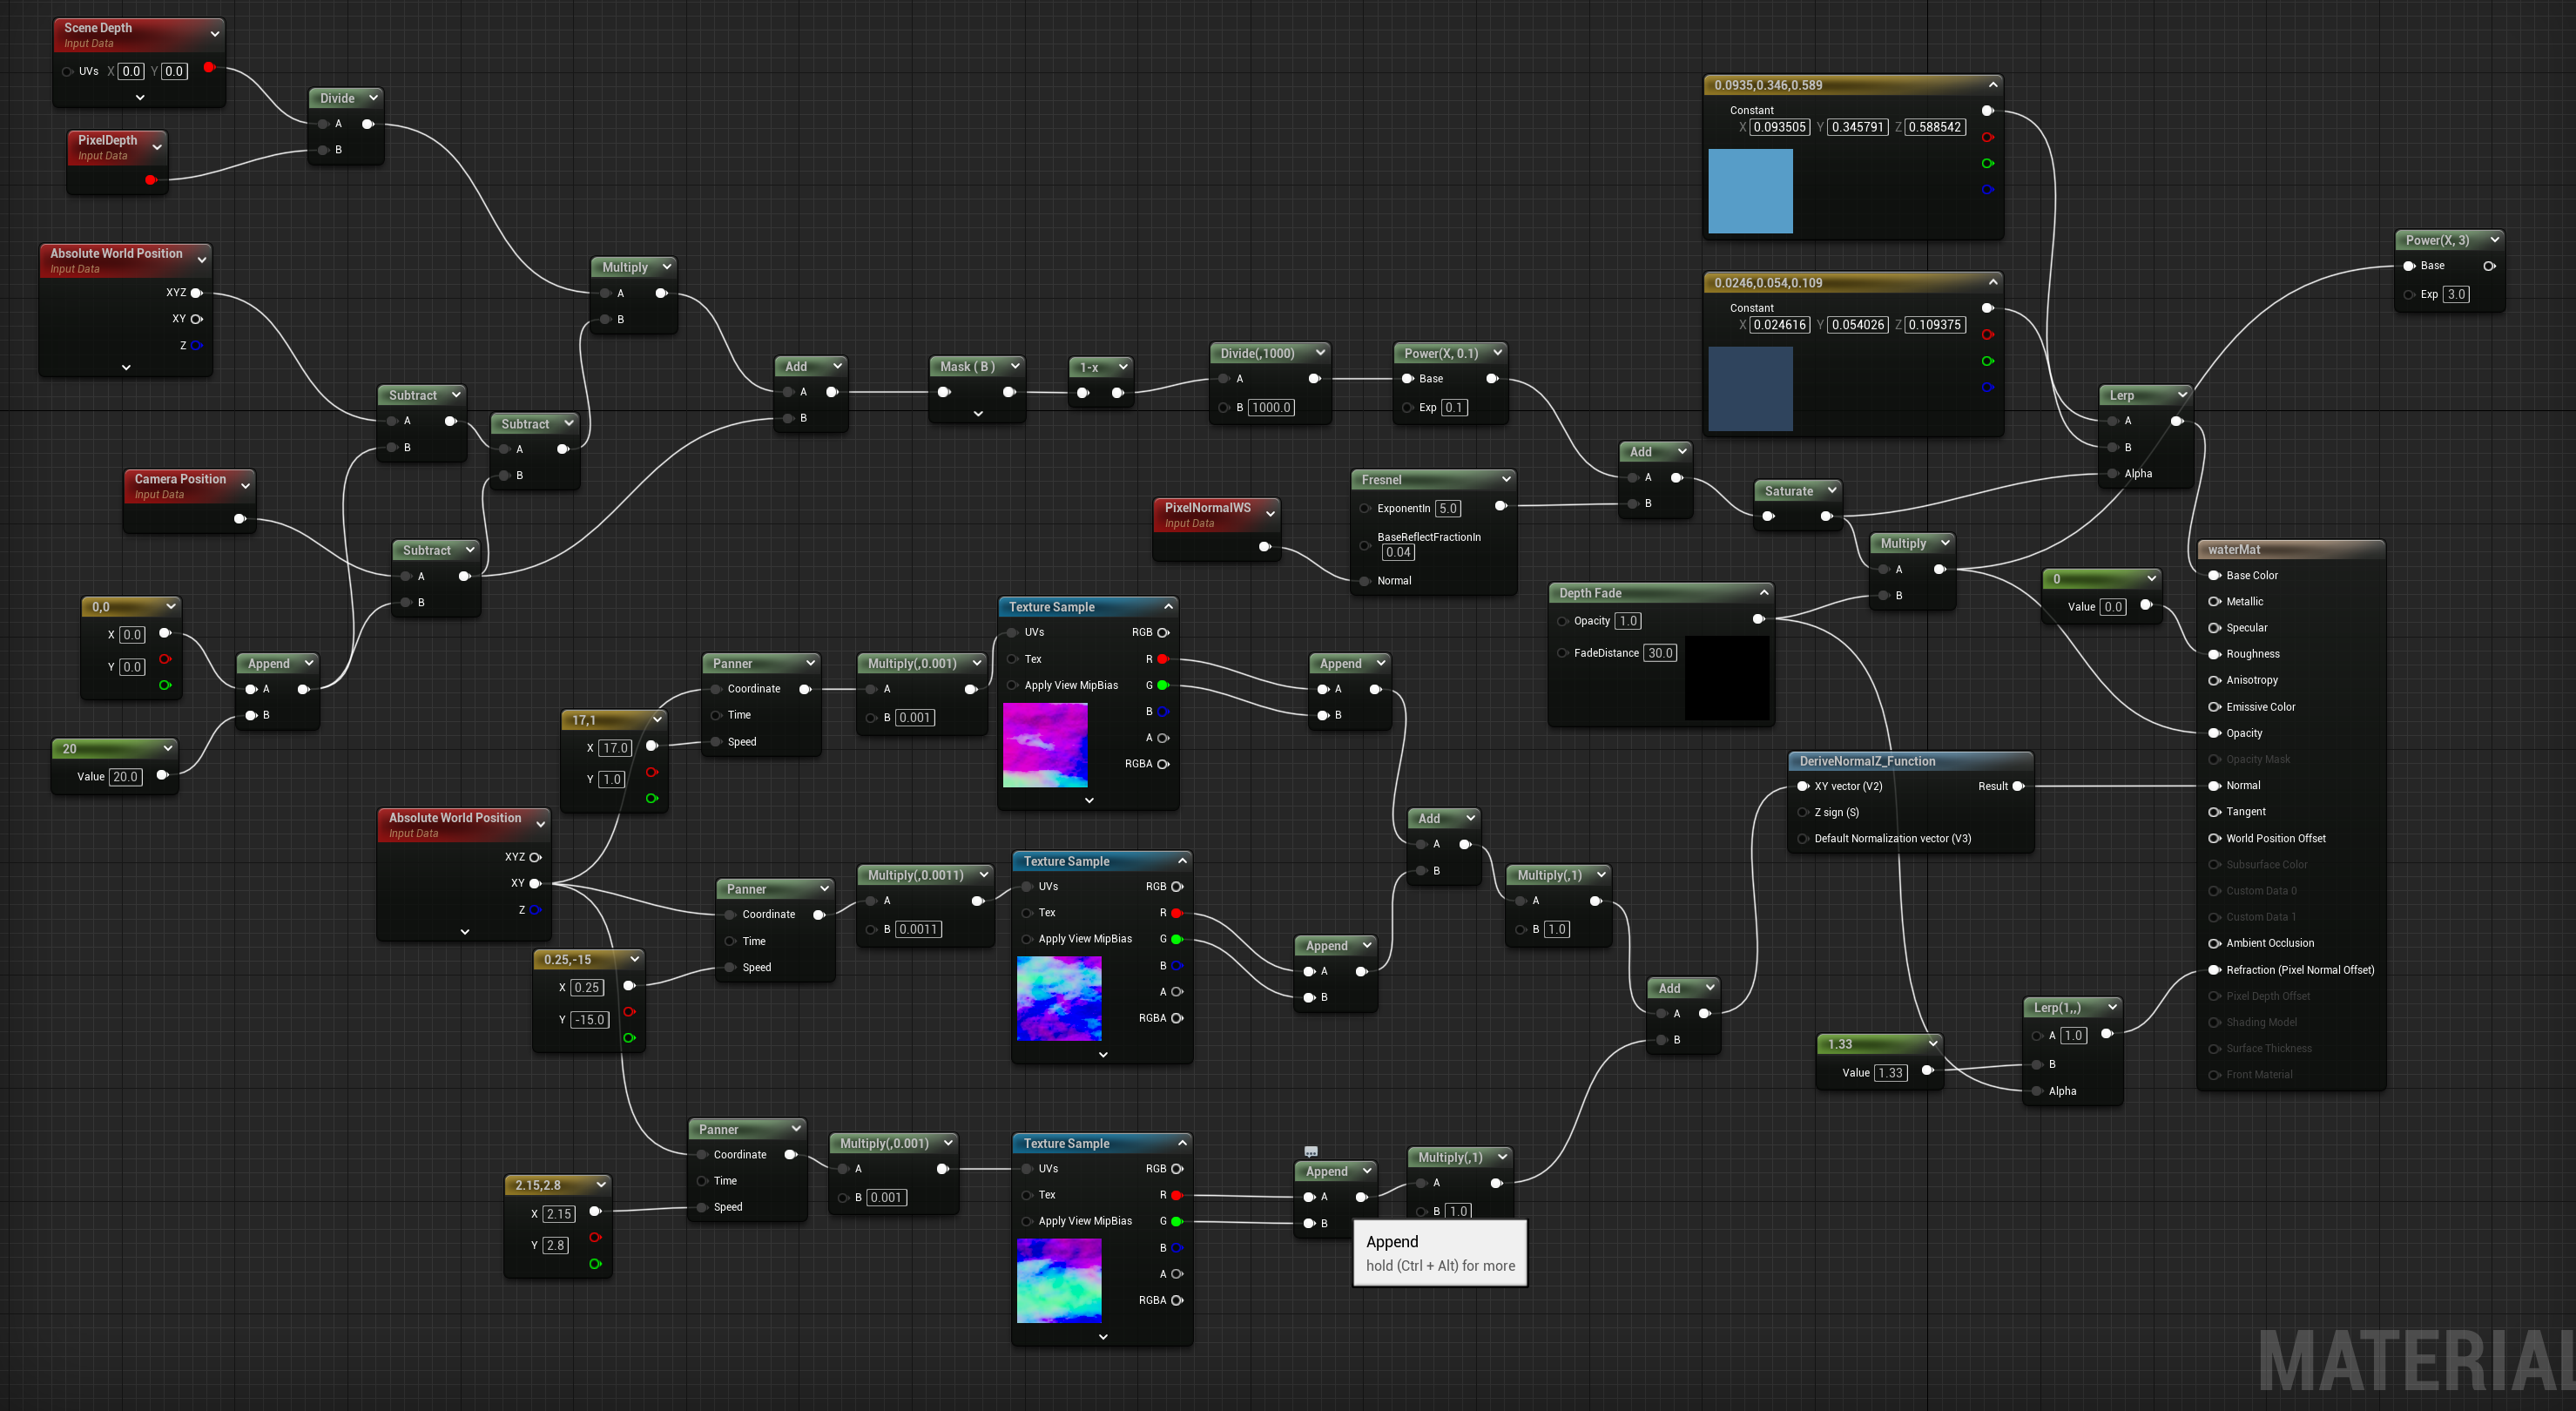Click the black Depth Fade preview swatch
This screenshot has height=1411, width=2576.
pyautogui.click(x=1727, y=678)
